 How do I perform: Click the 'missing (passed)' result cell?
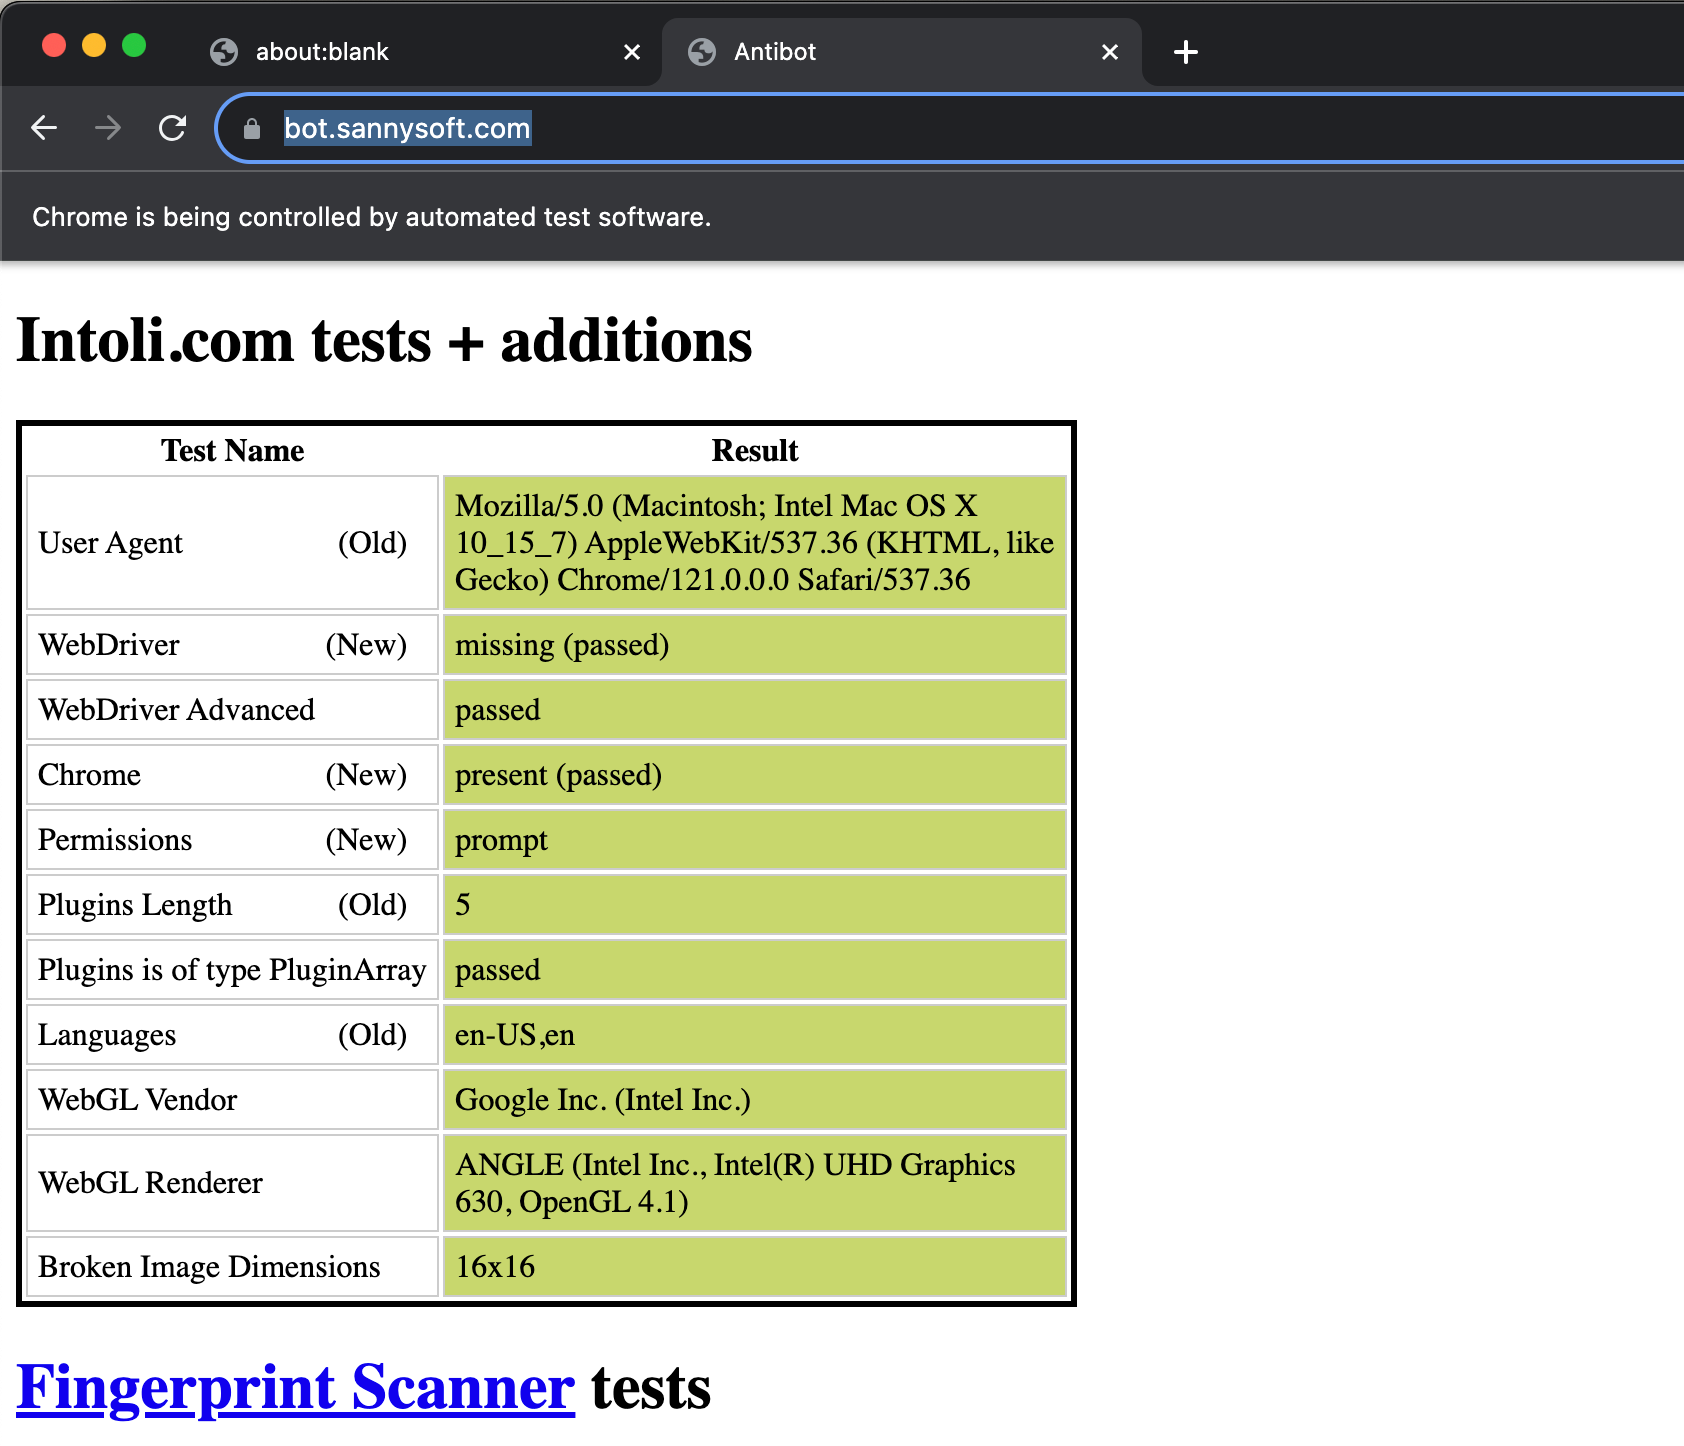[x=755, y=645]
